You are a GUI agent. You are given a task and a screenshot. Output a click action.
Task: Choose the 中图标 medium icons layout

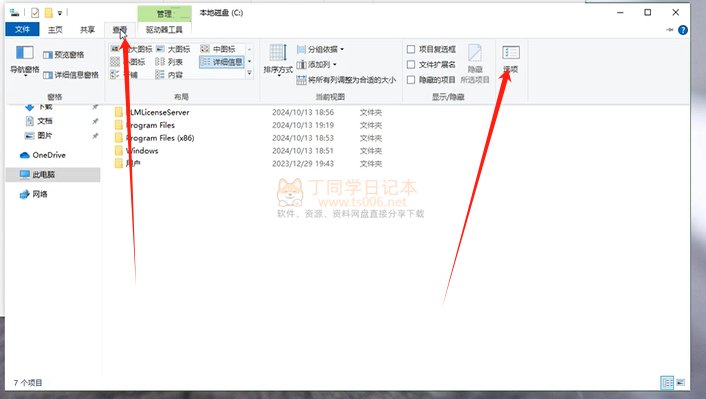point(218,49)
